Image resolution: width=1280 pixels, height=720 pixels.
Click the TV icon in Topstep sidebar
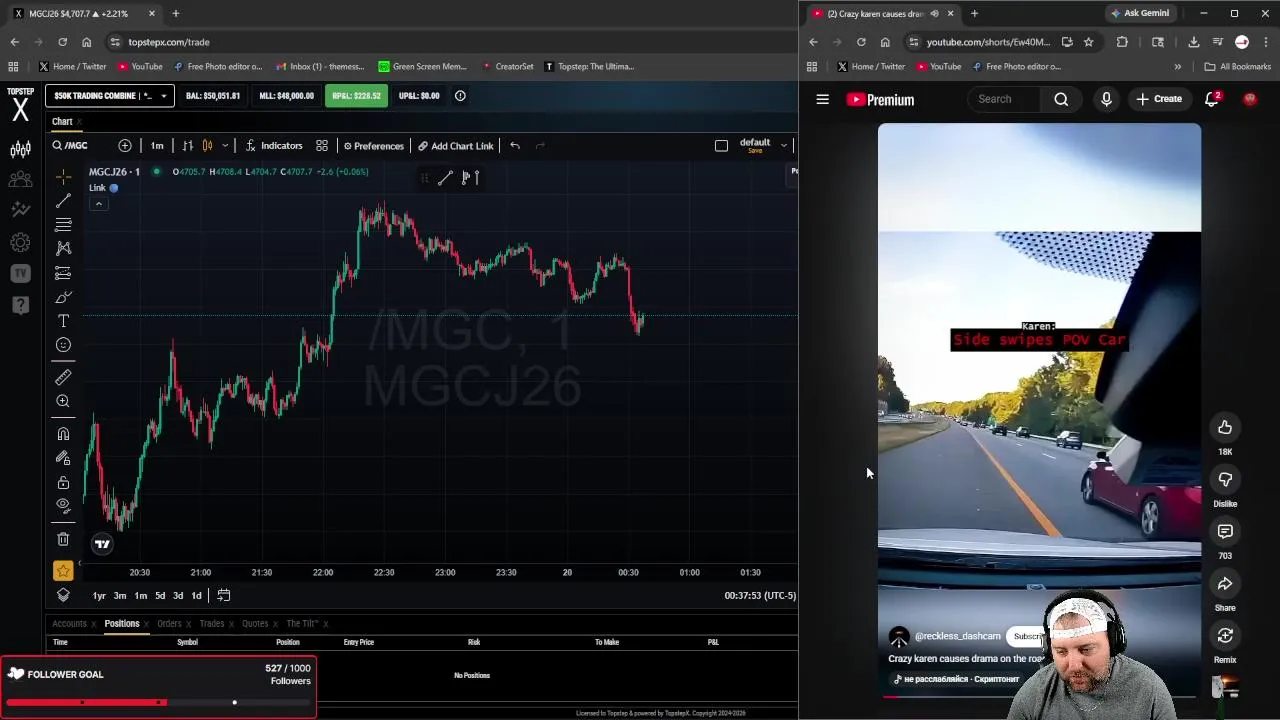click(x=20, y=273)
